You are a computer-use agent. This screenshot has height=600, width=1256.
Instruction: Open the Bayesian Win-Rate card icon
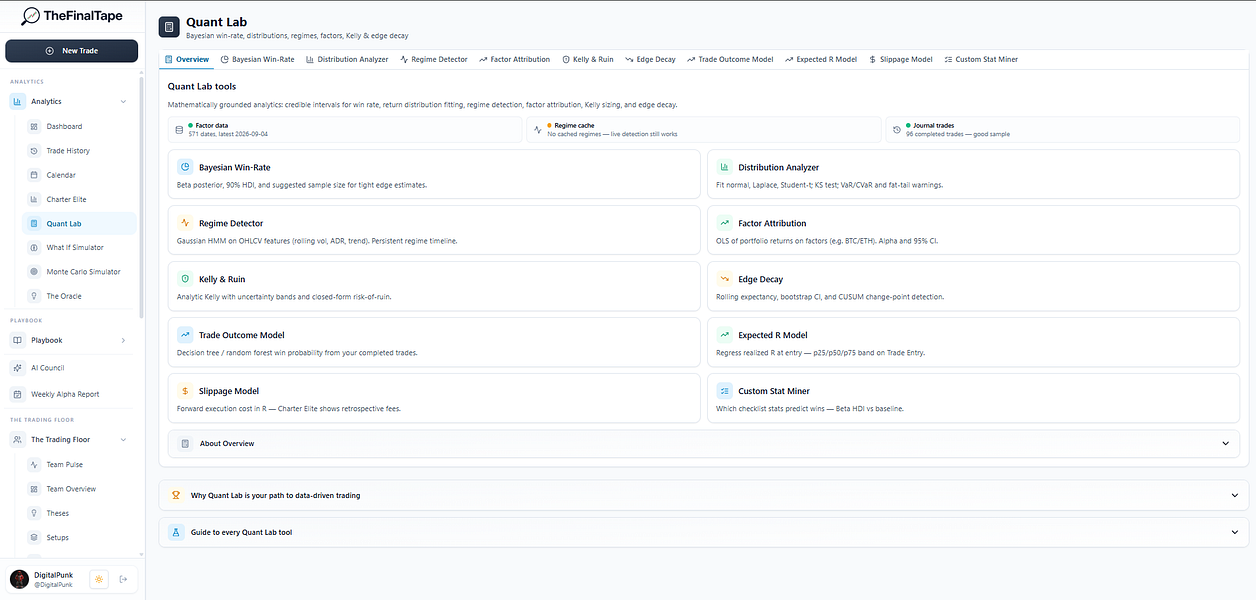click(x=185, y=167)
